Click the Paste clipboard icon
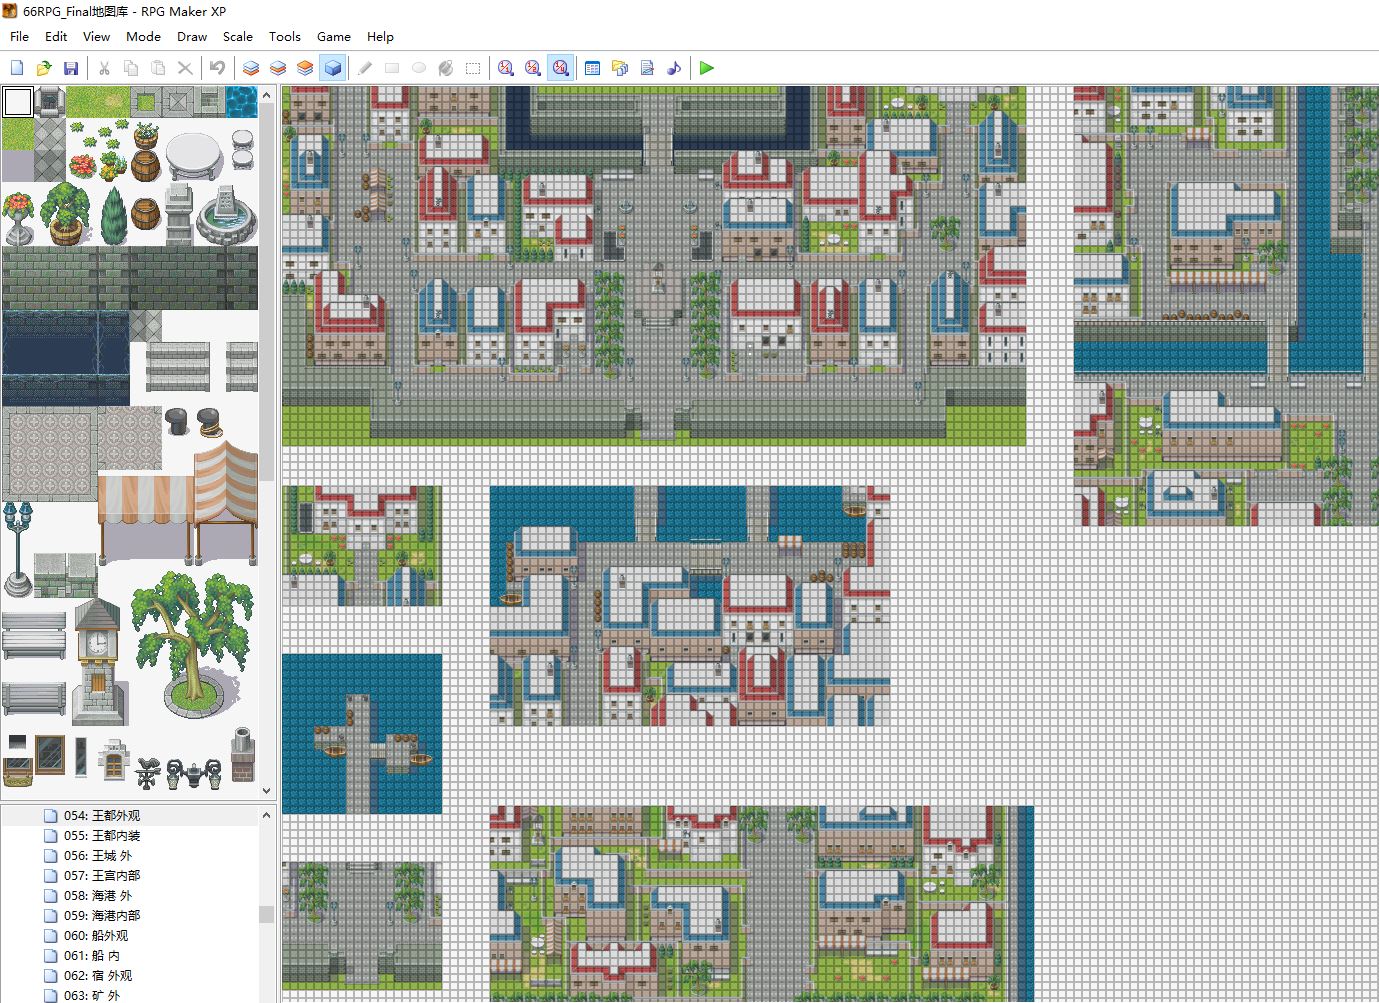This screenshot has height=1003, width=1379. coord(158,68)
